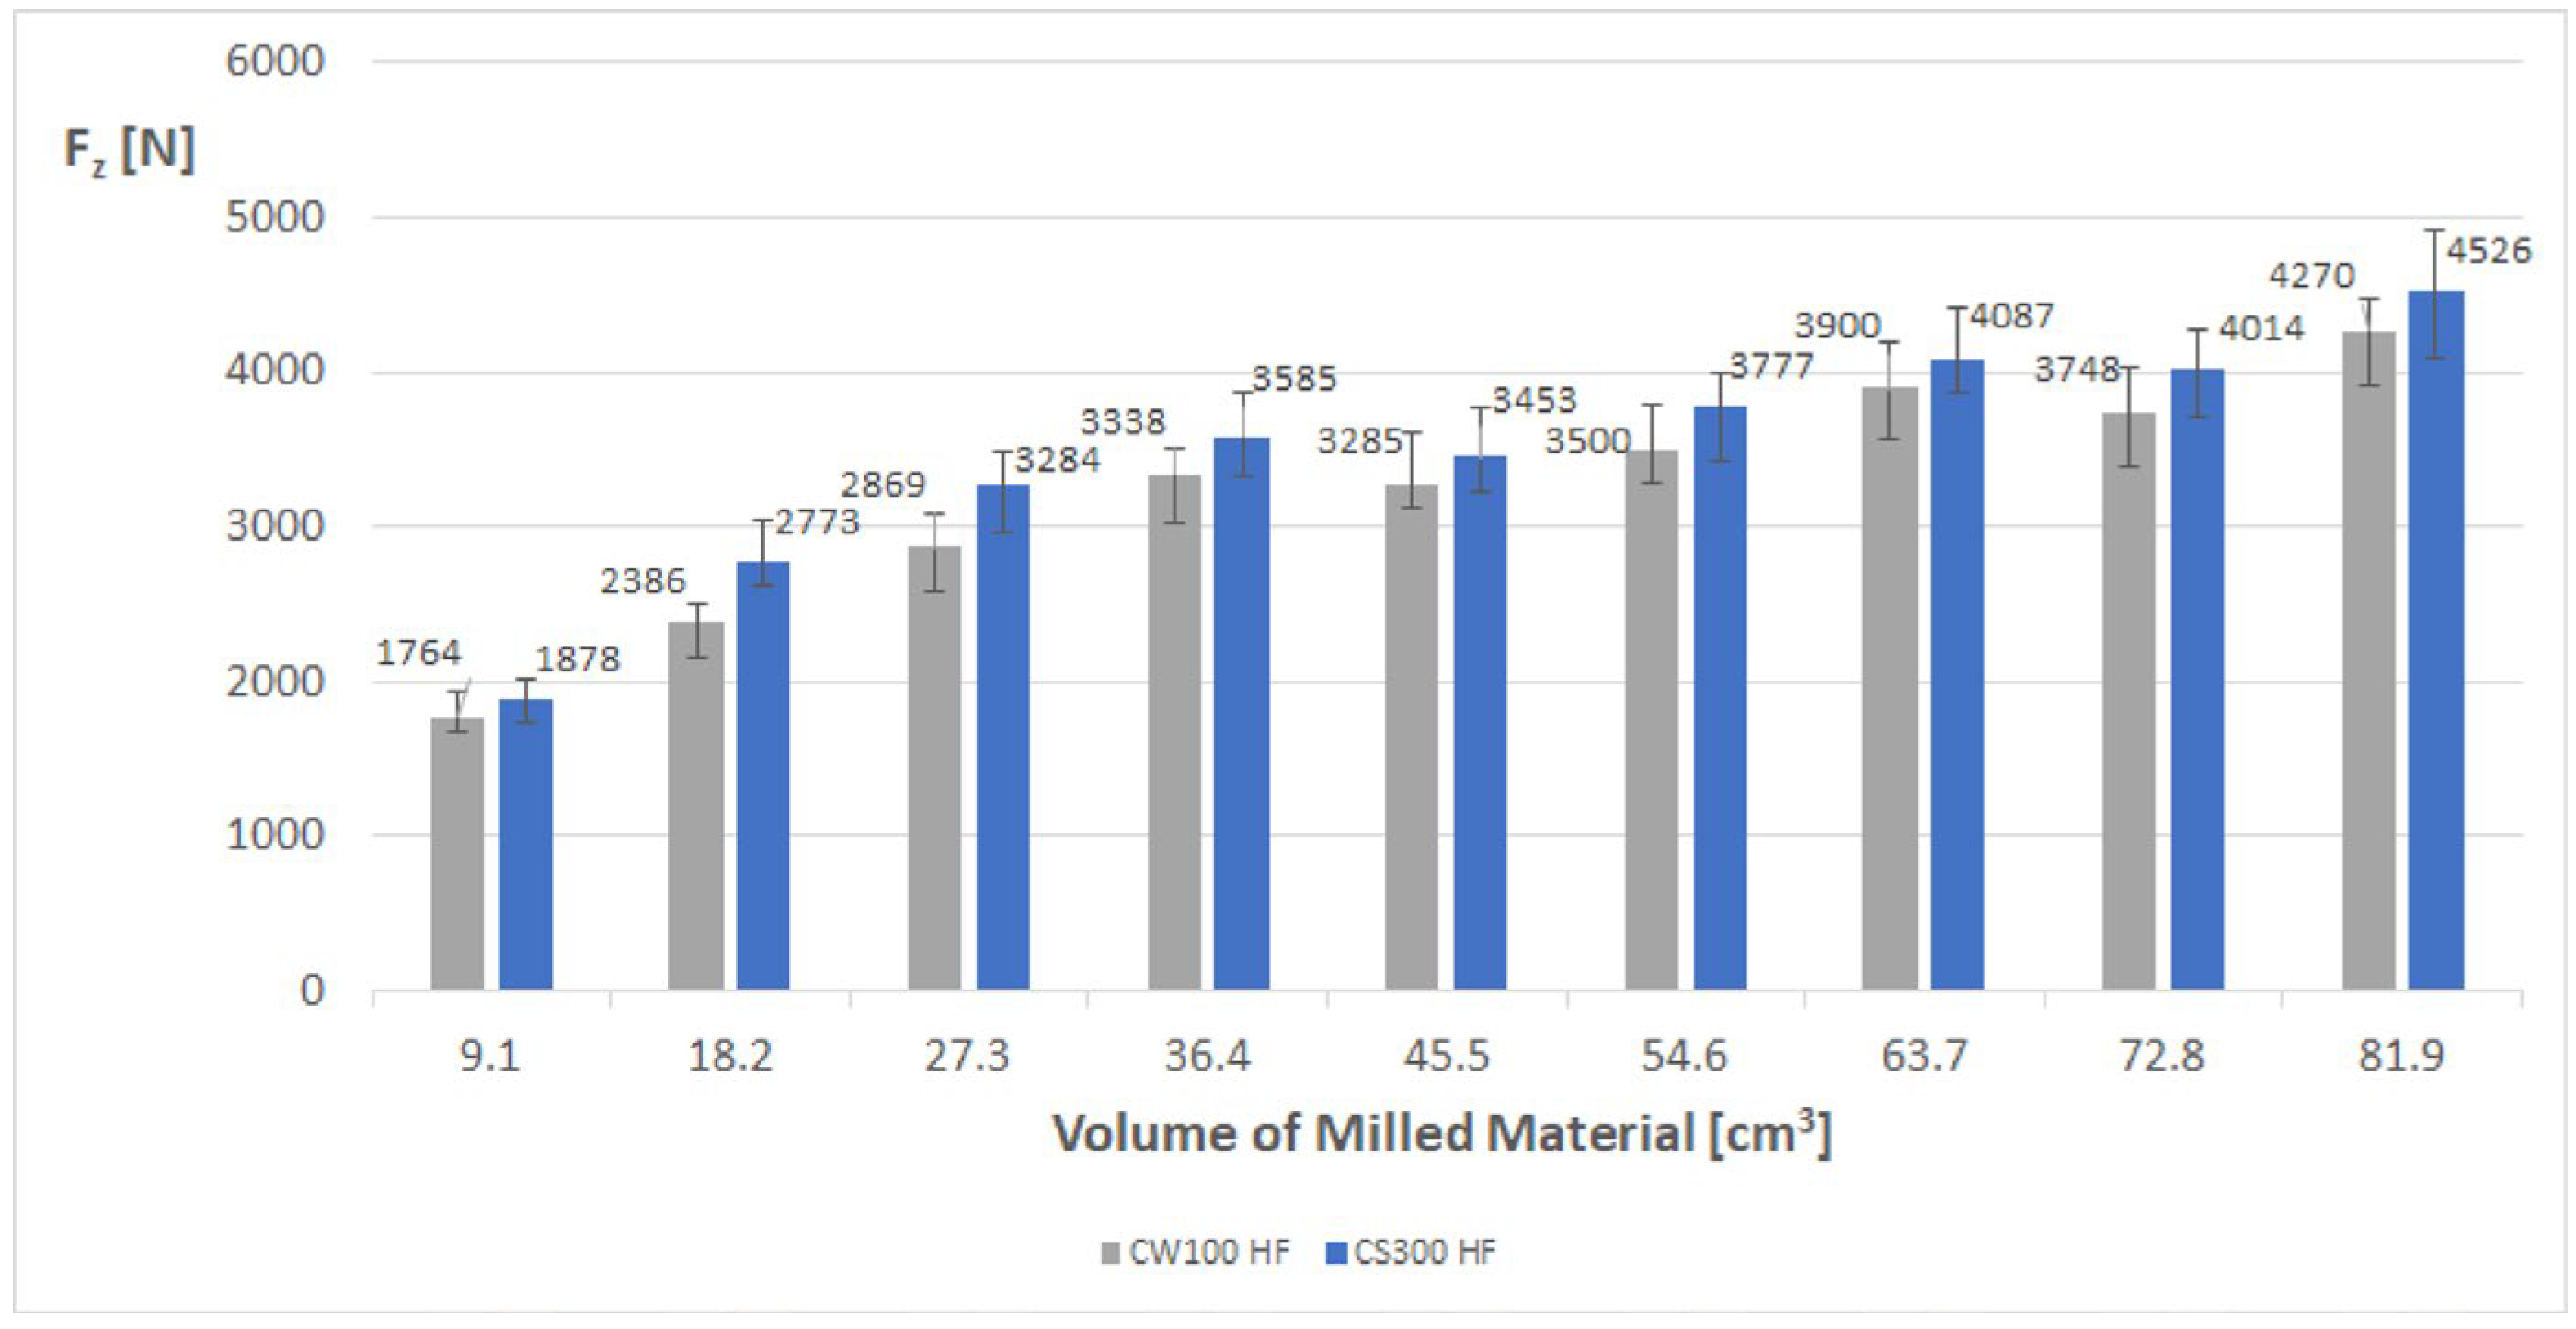Click the 6000 y-axis tick label
The width and height of the screenshot is (2576, 1329).
[x=274, y=61]
